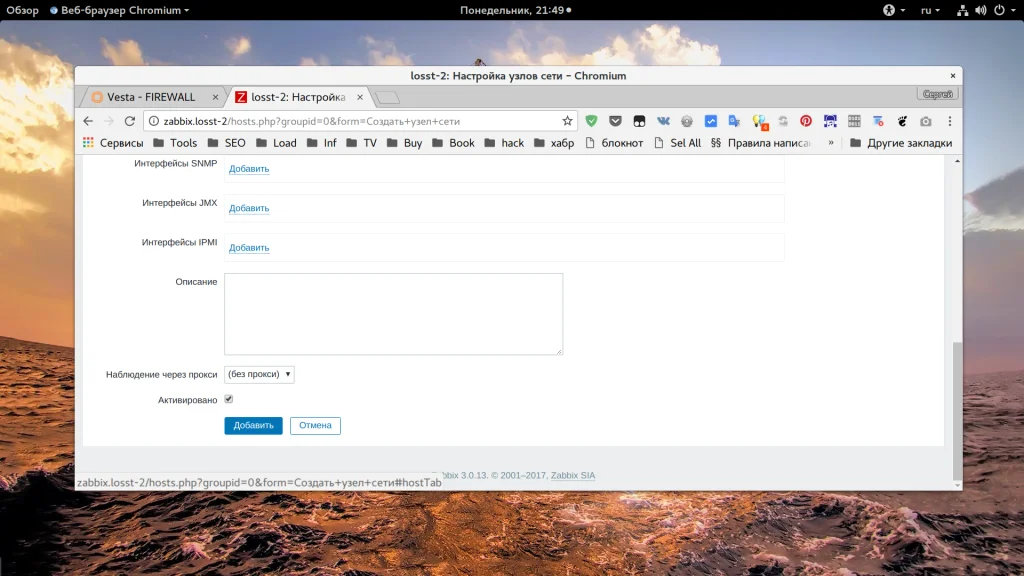Switch to the Vesta - FIREWALL tab

pyautogui.click(x=150, y=97)
